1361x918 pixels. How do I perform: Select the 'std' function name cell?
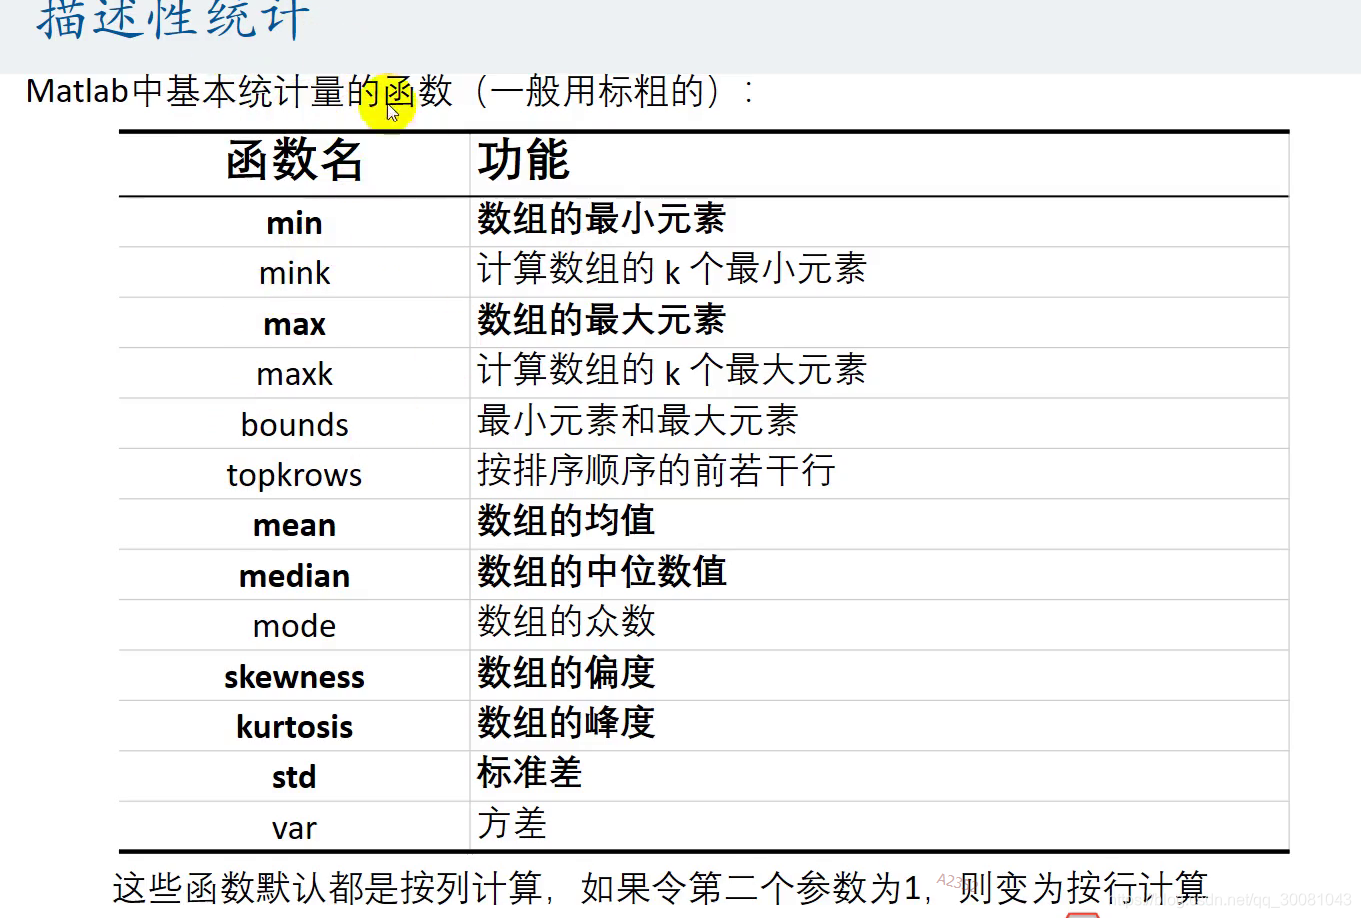tap(295, 777)
